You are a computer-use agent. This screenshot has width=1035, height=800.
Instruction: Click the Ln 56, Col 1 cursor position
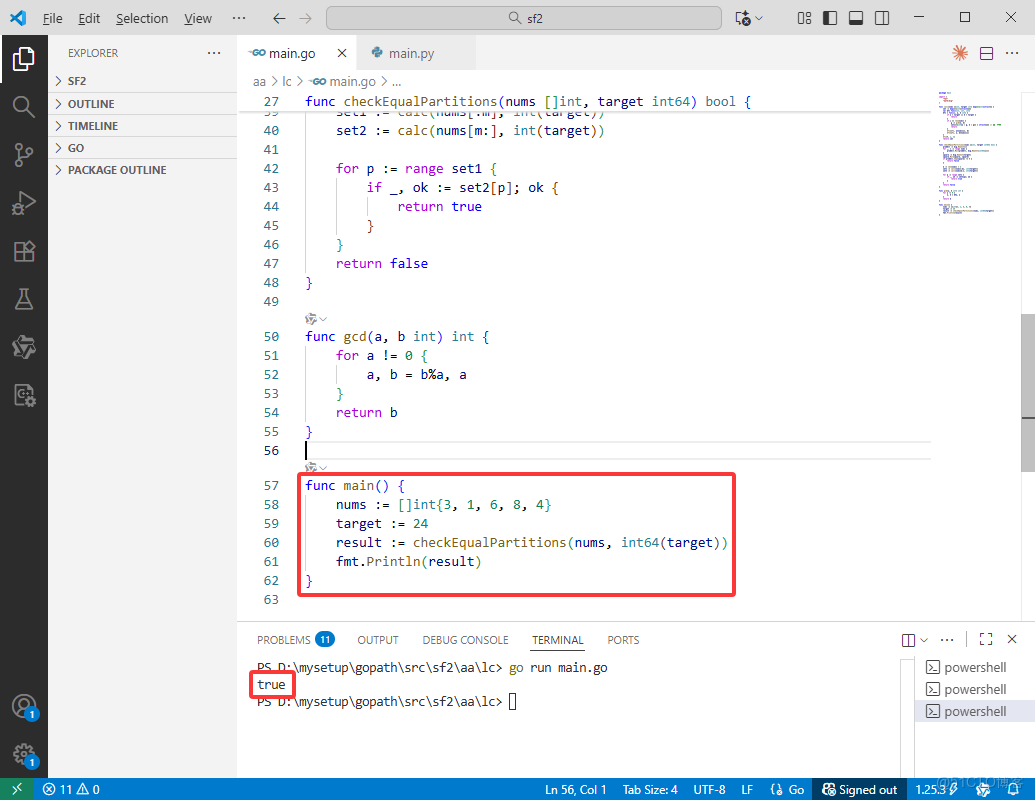[x=575, y=789]
